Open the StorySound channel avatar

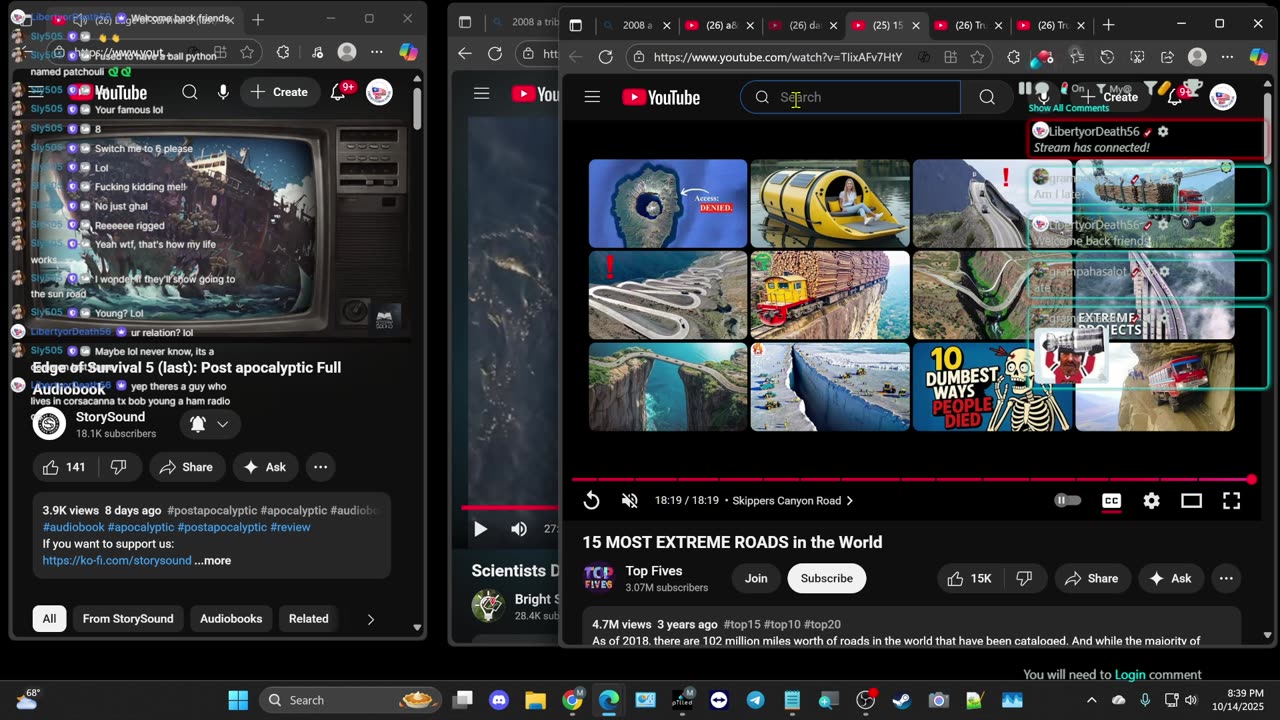click(49, 424)
